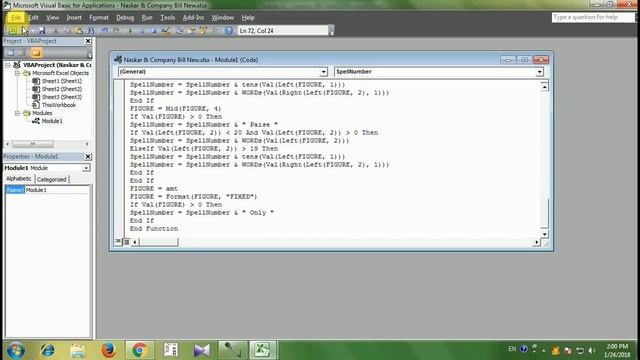Switch to Procedure View at code window bottom
The height and width of the screenshot is (360, 640).
118,242
